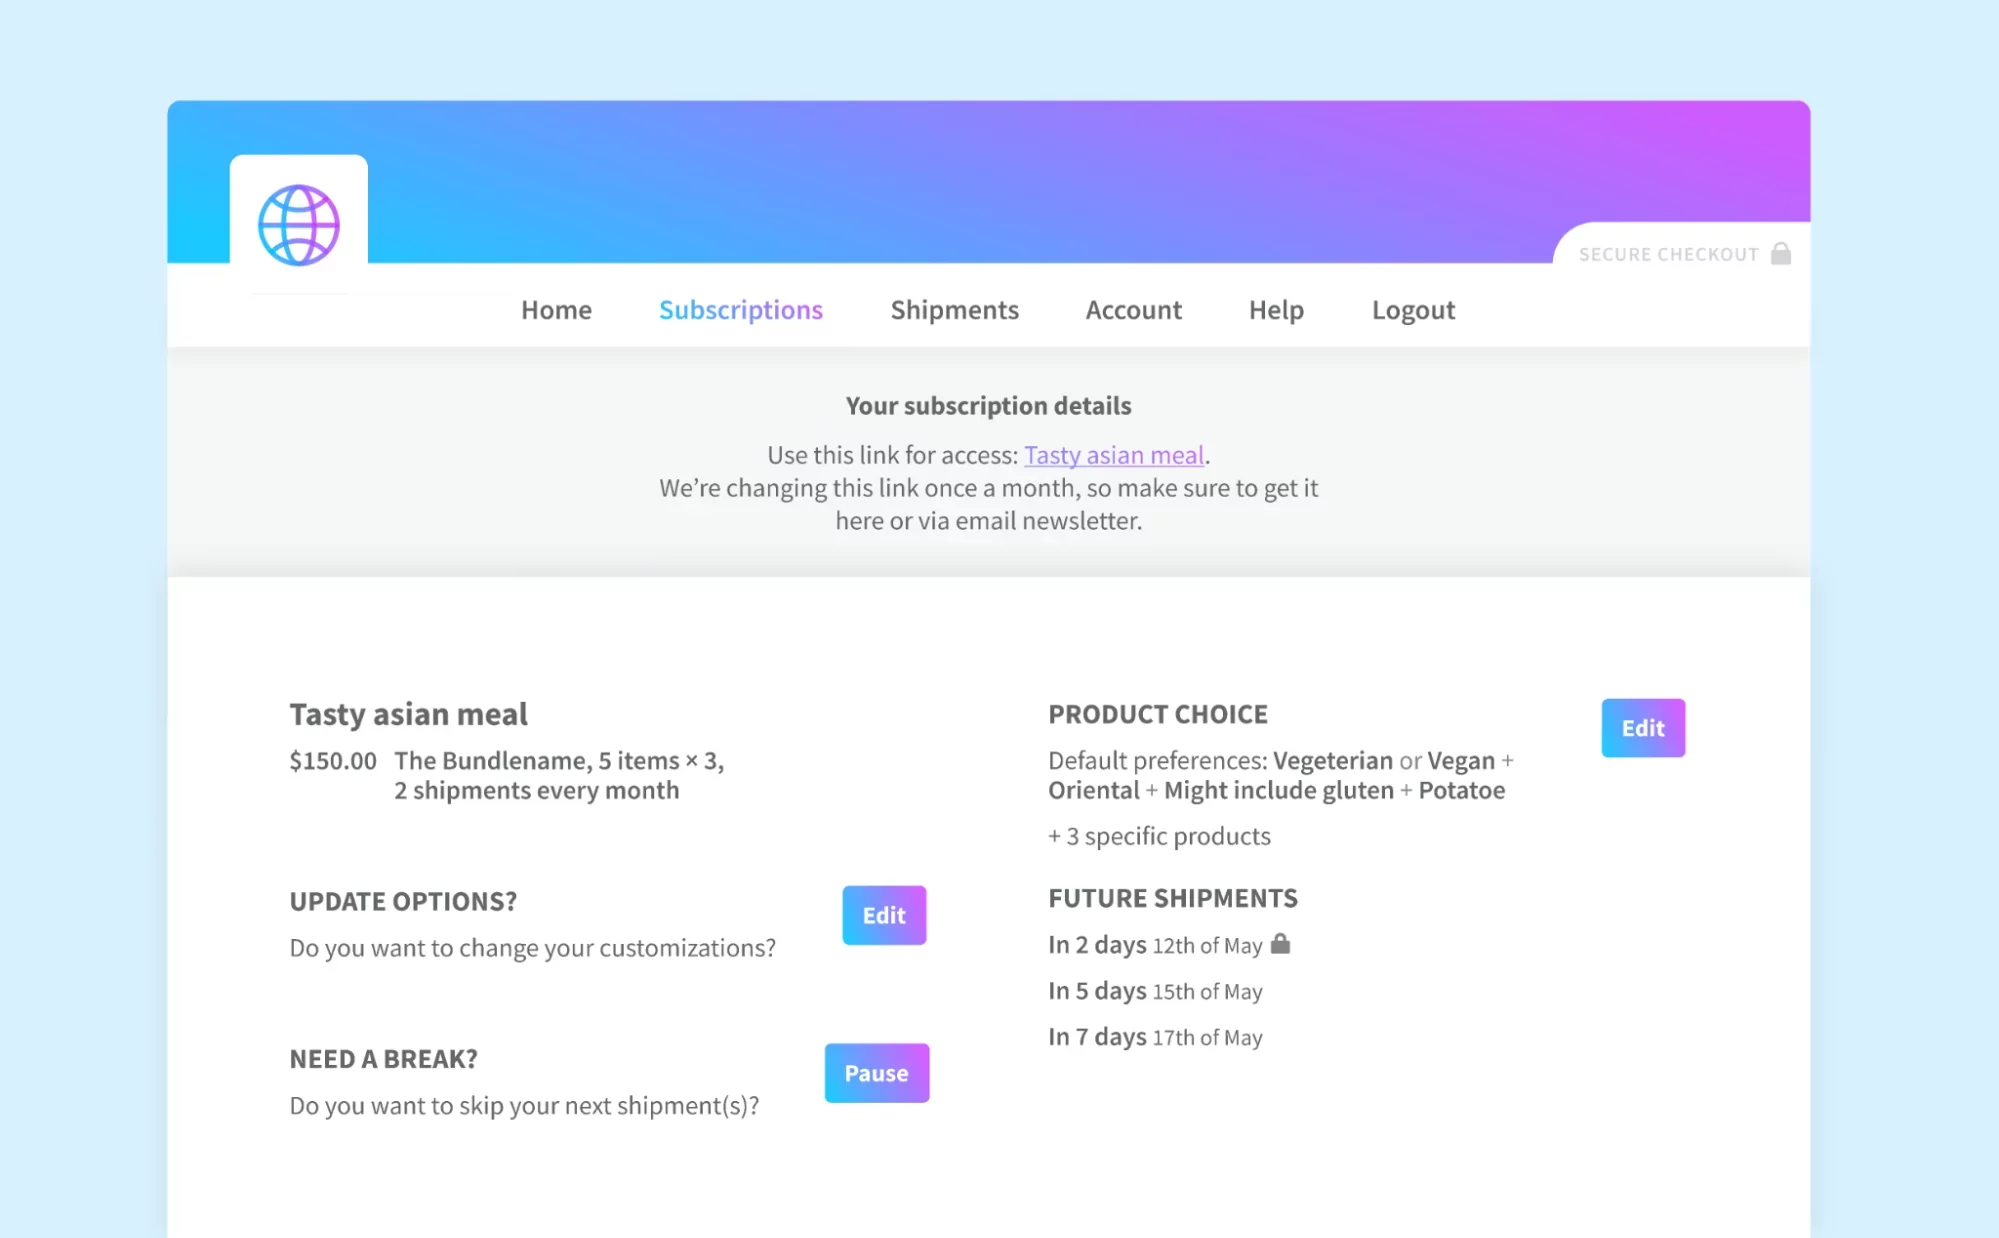Open the Help section
The image size is (1999, 1238).
click(x=1276, y=310)
